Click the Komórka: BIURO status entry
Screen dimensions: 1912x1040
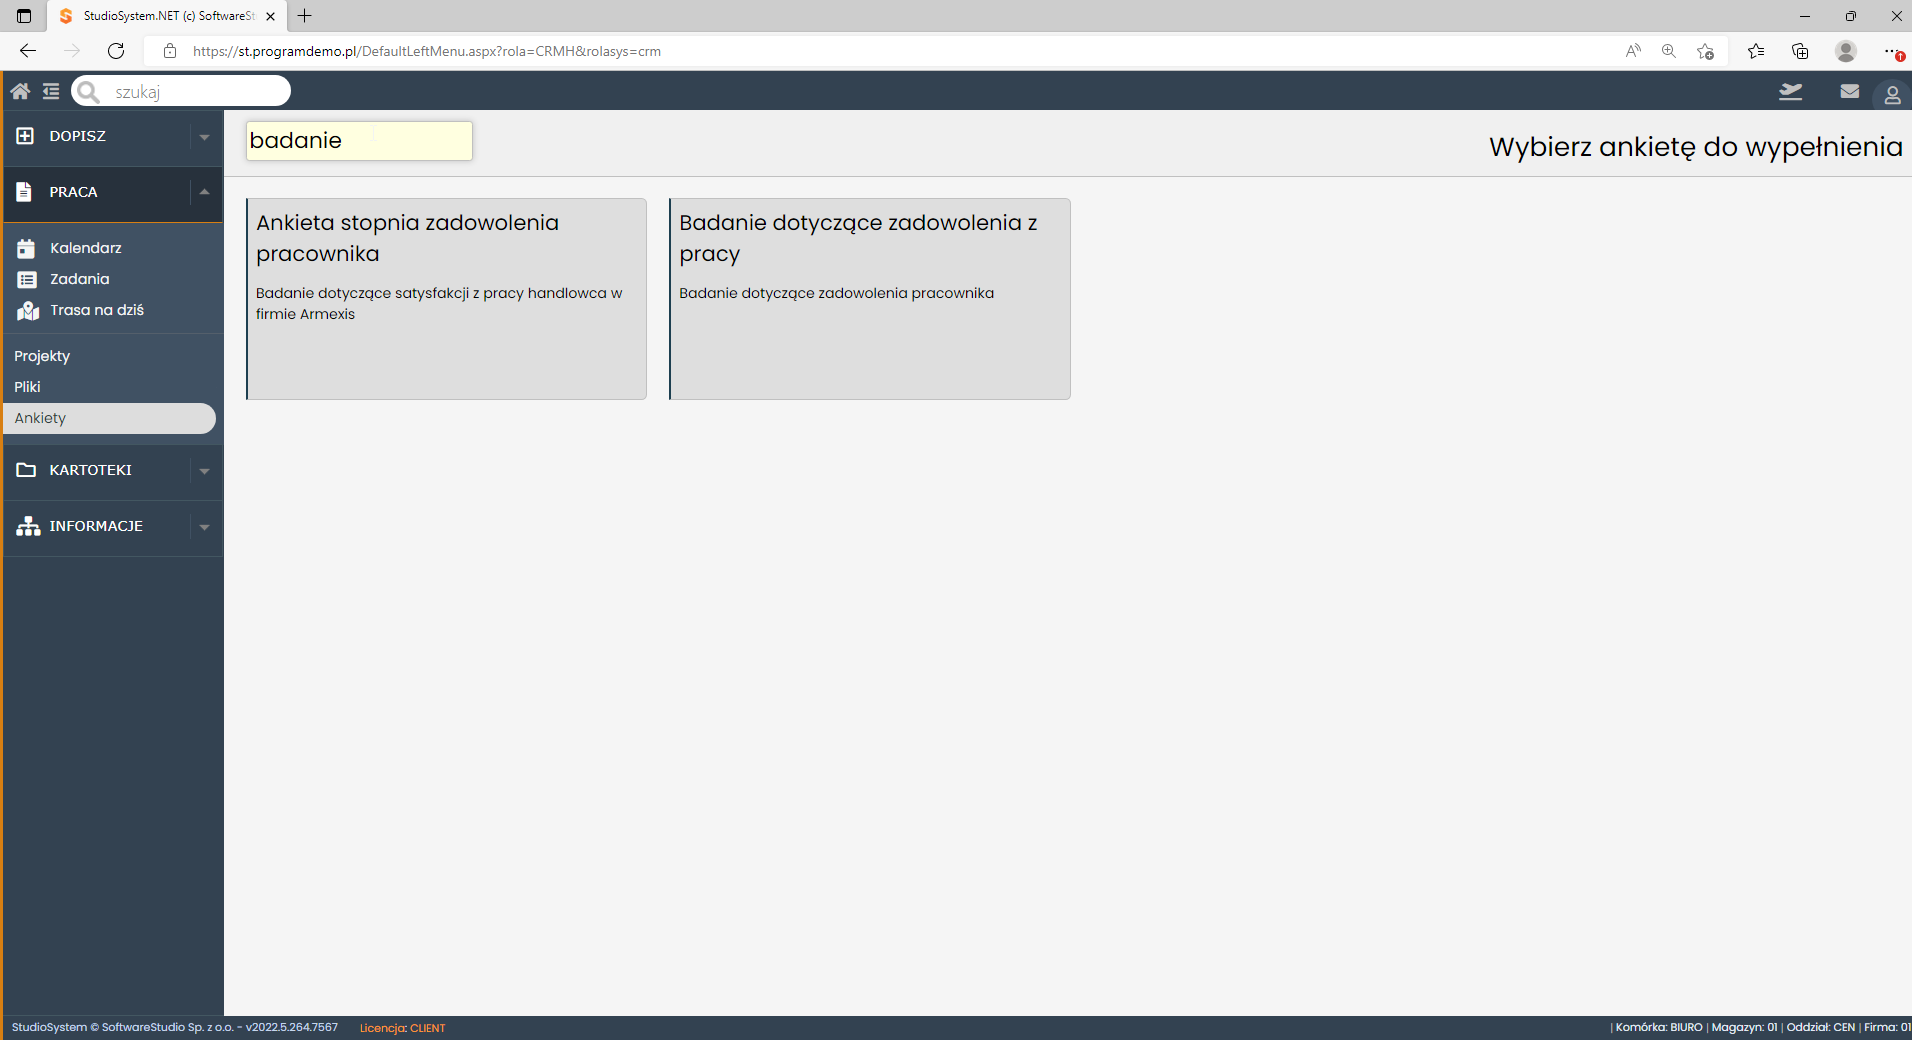(1659, 1028)
